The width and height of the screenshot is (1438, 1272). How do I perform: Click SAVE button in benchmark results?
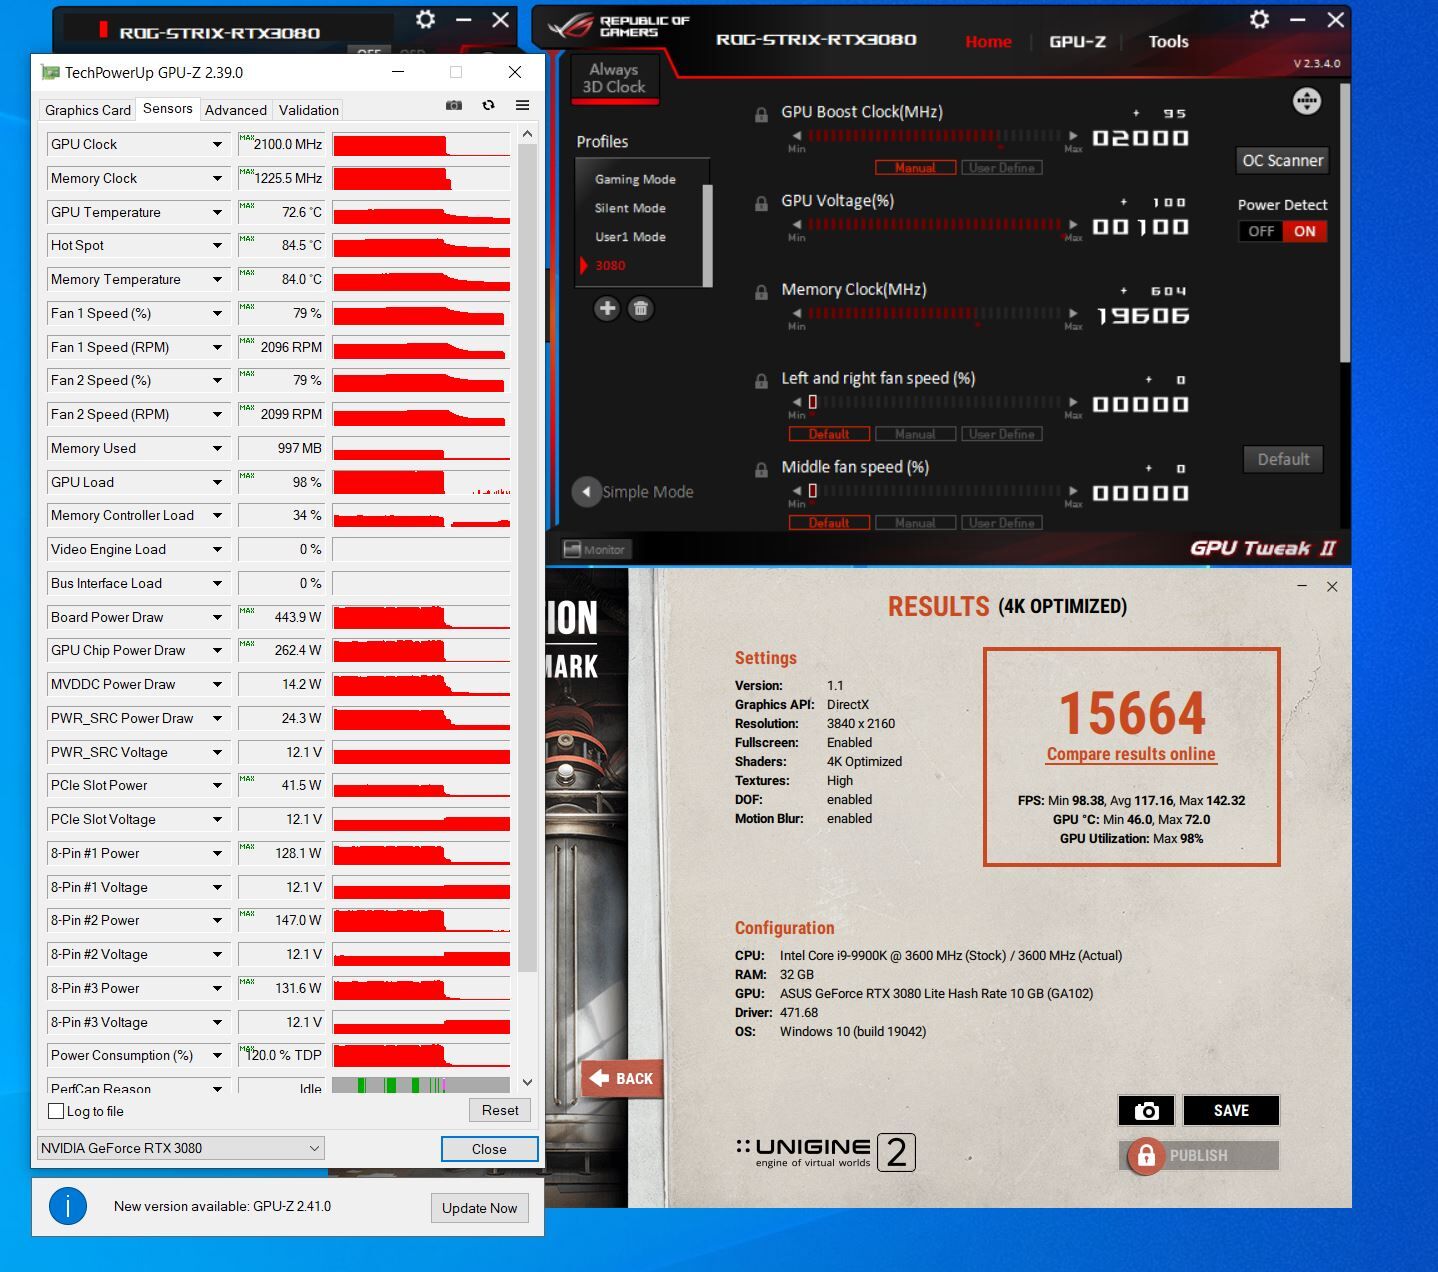[1231, 1110]
